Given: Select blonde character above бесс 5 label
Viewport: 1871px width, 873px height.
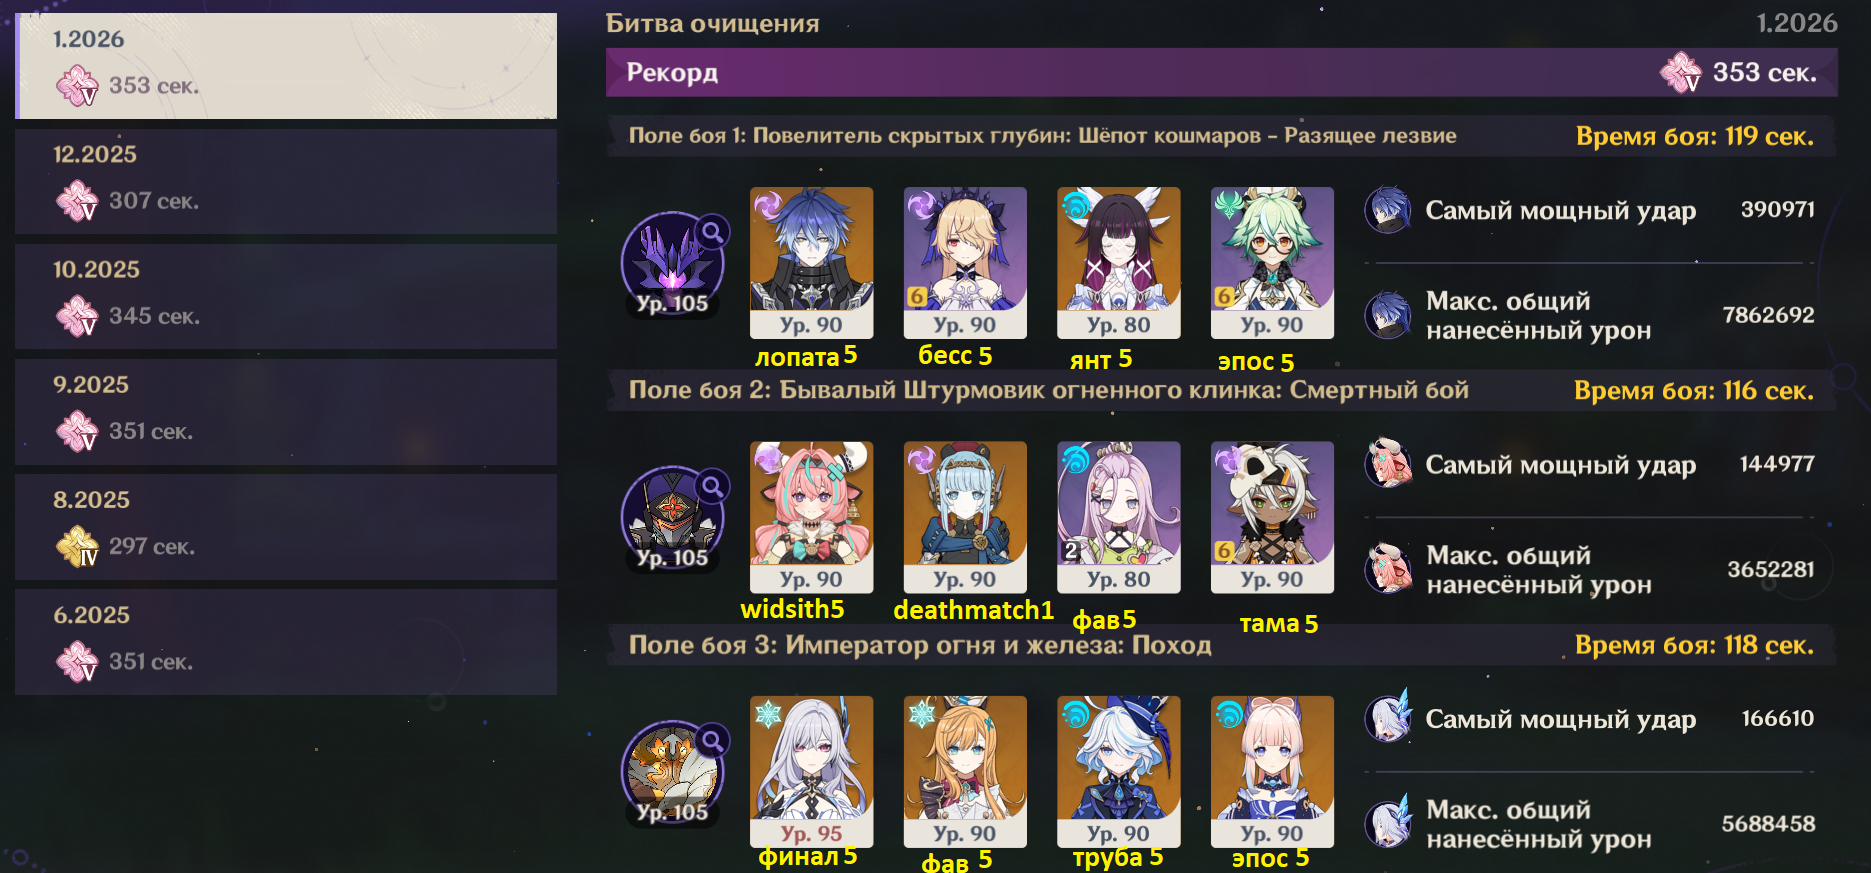Looking at the screenshot, I should 965,262.
